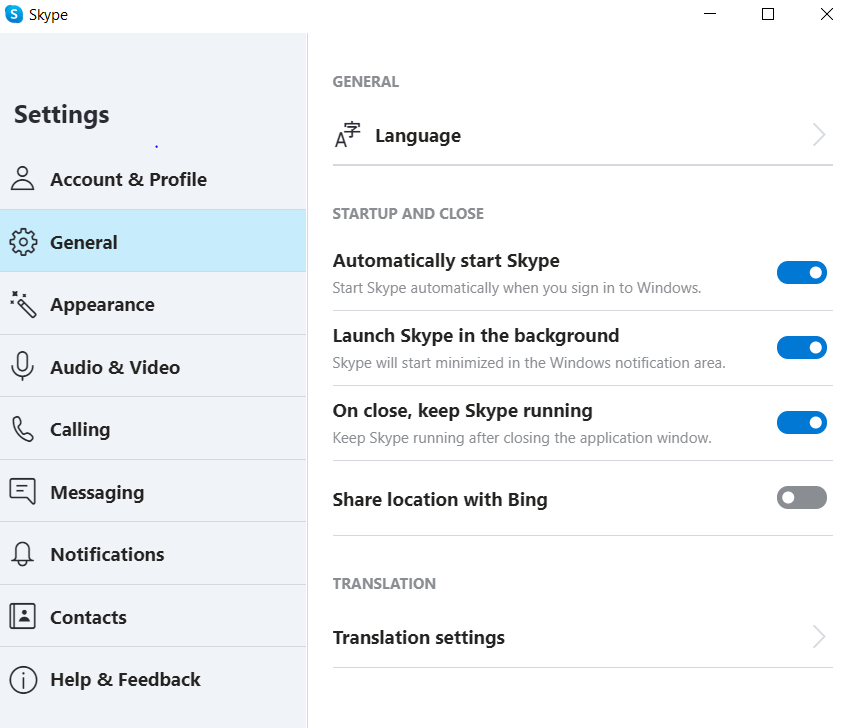The image size is (856, 728).
Task: Enable Share location with Bing
Action: (801, 498)
